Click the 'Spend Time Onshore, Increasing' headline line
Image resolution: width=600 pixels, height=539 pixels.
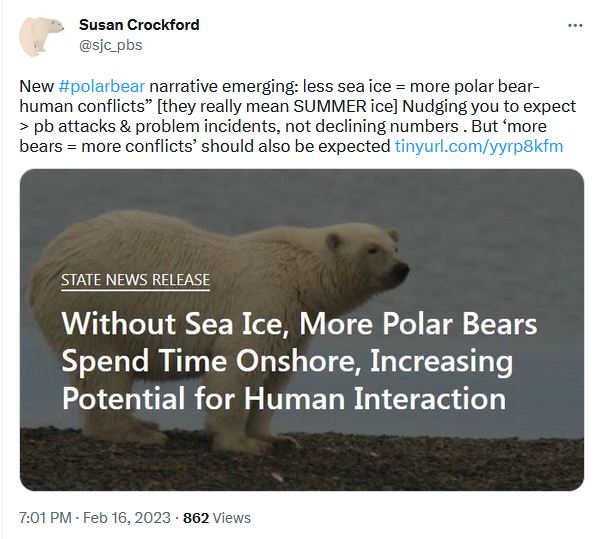287,362
